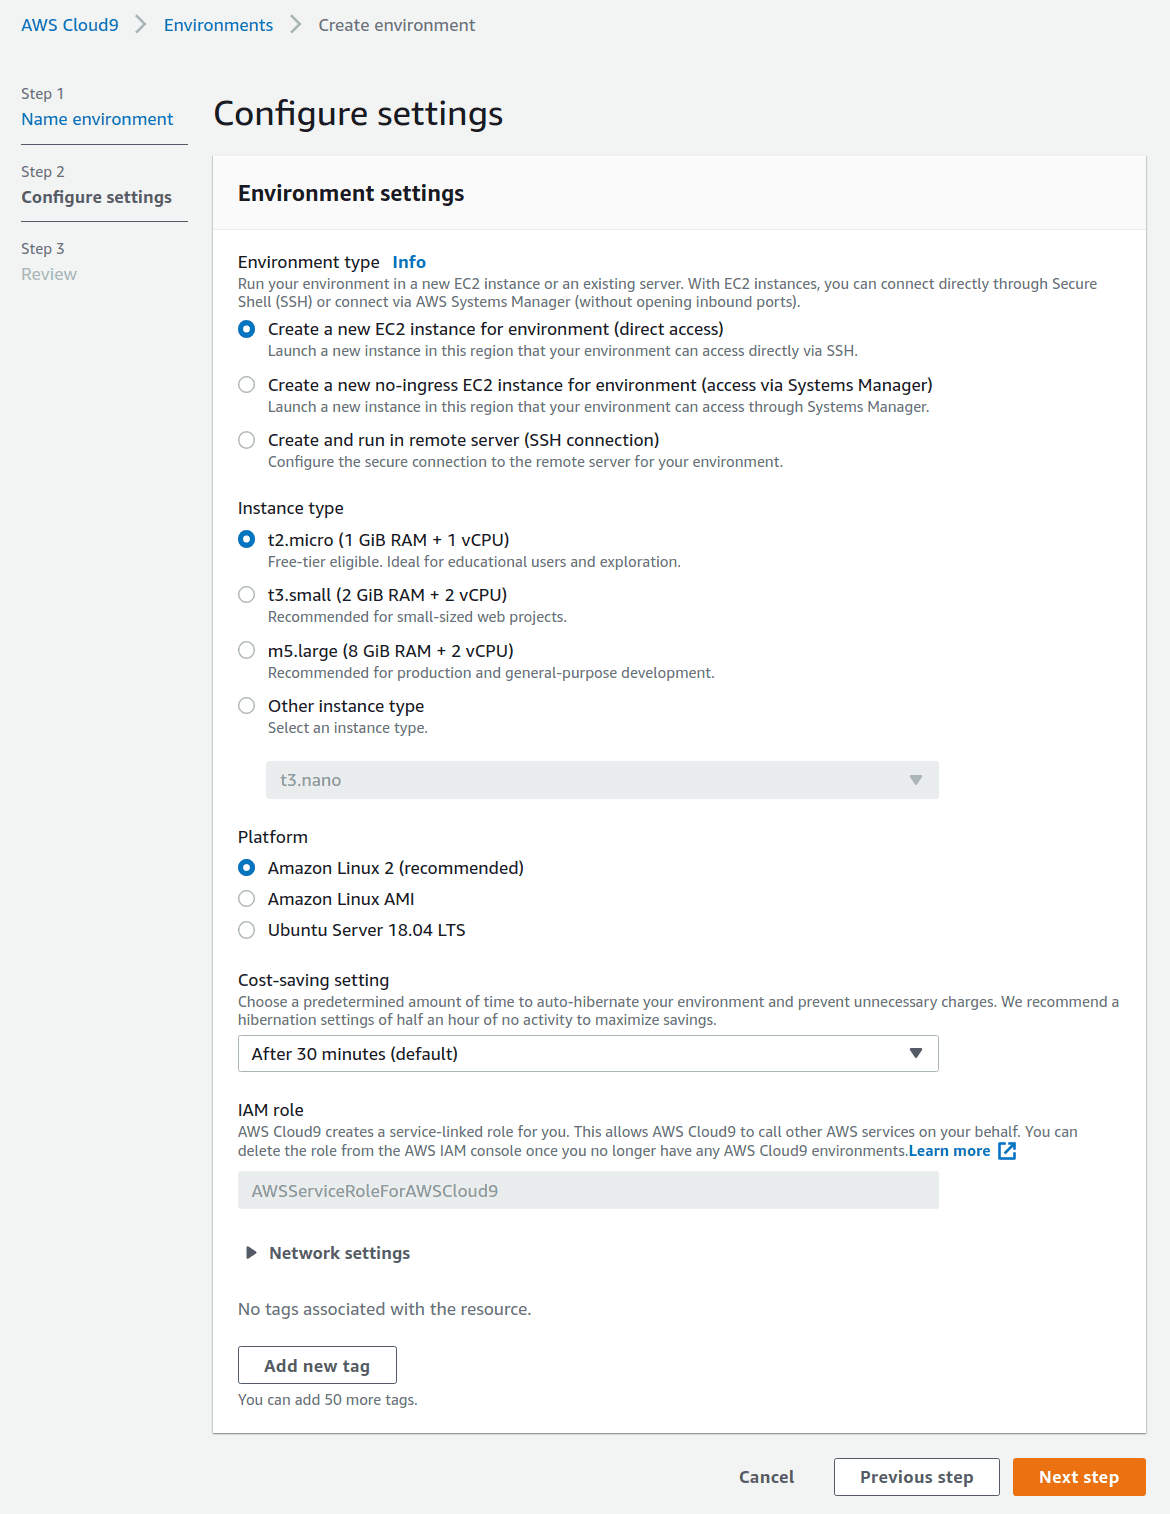Select the t3.small instance type
This screenshot has height=1514, width=1170.
tap(247, 595)
